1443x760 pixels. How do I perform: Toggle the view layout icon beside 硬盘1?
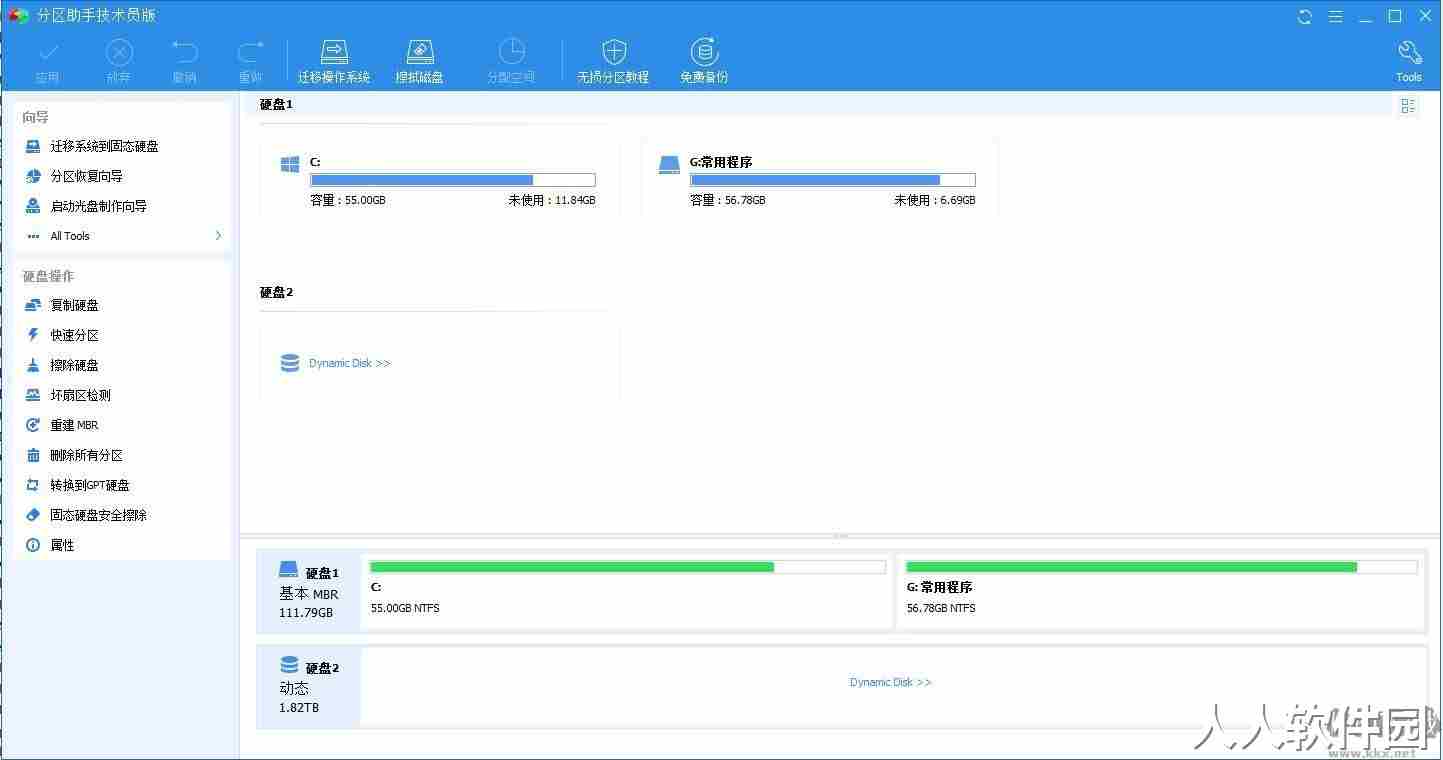1408,106
